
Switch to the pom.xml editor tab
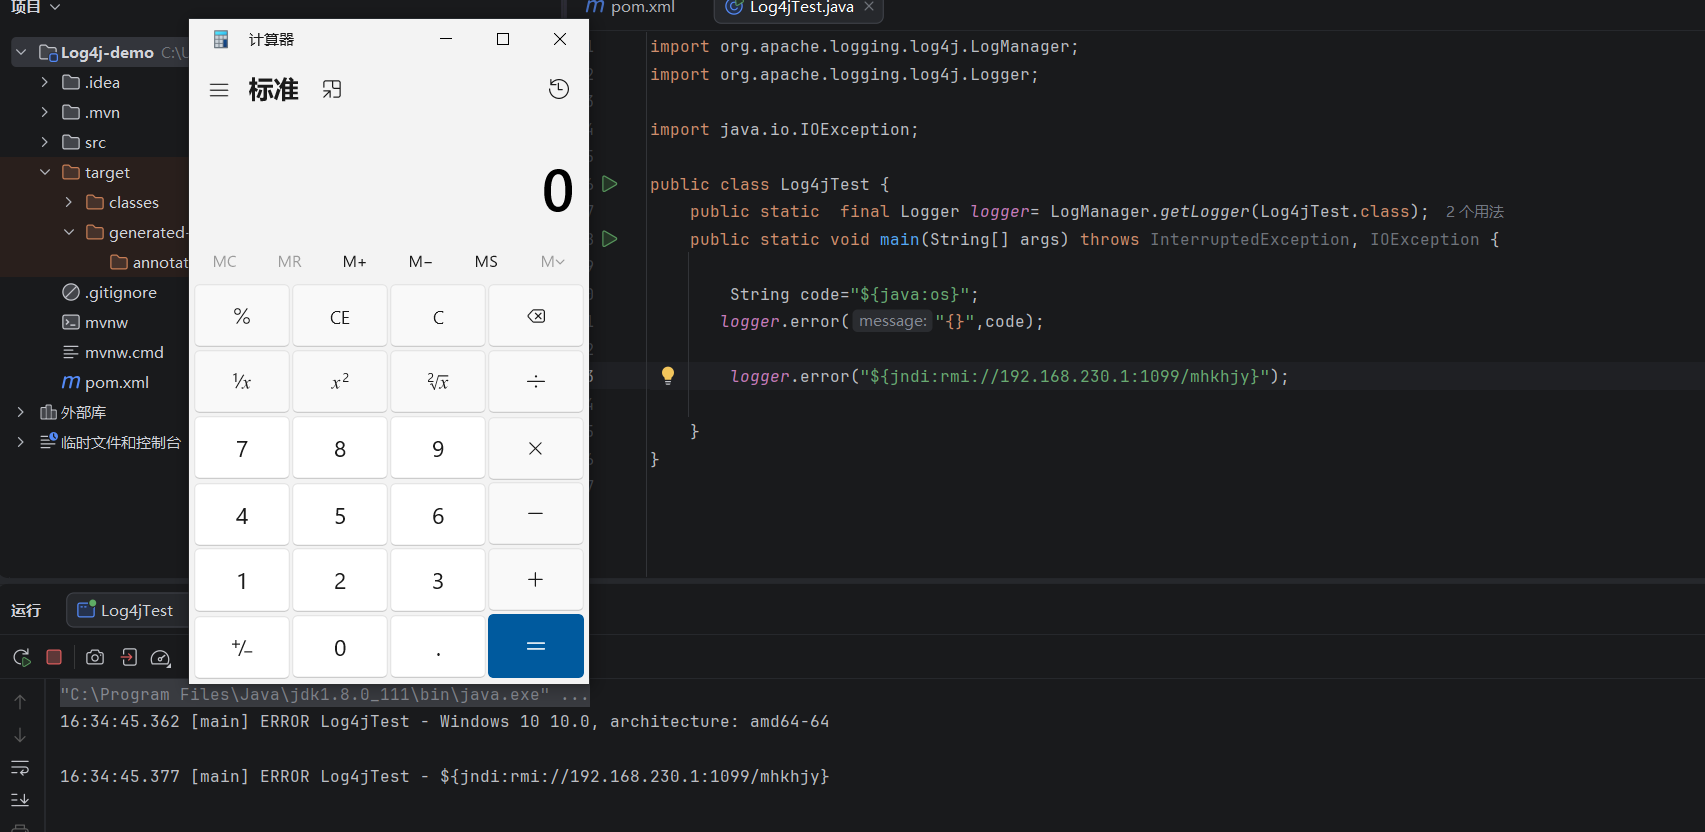631,8
